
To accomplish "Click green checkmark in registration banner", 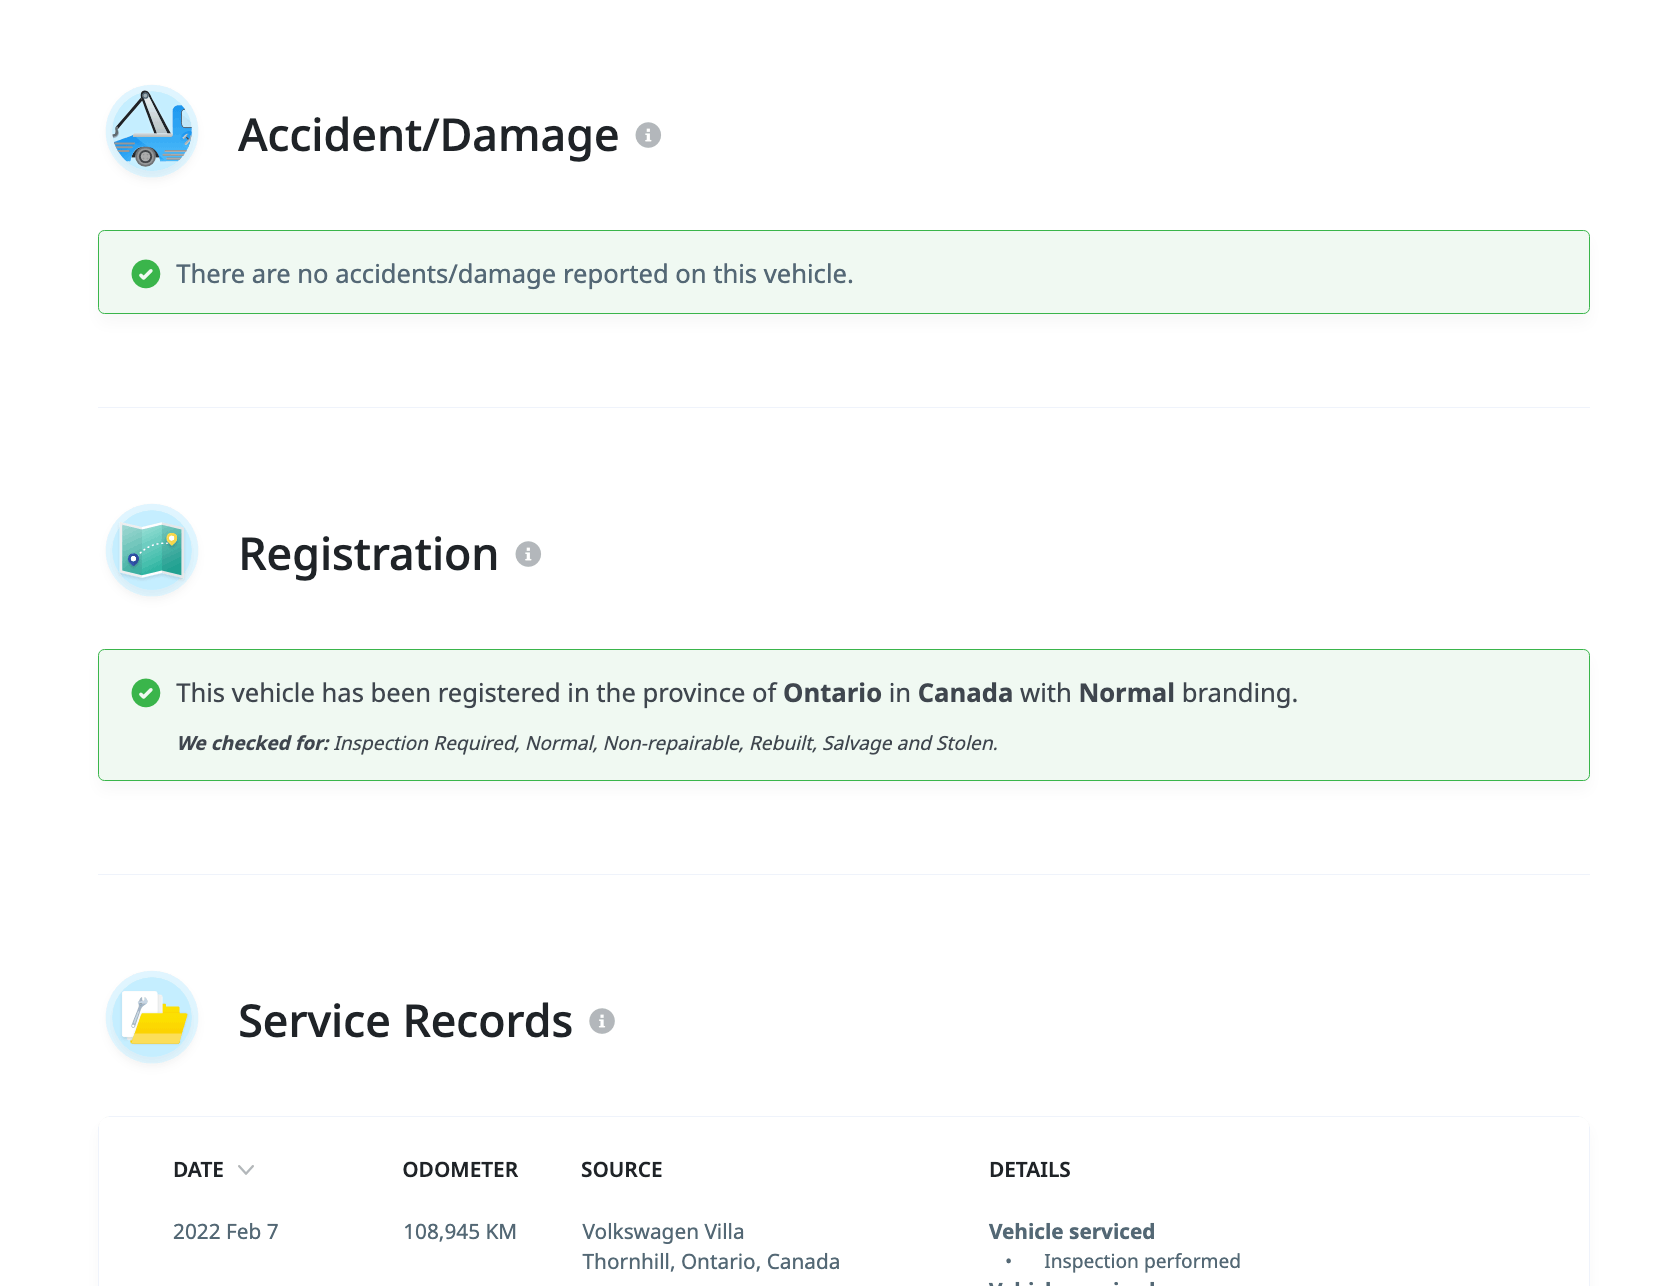I will [146, 693].
